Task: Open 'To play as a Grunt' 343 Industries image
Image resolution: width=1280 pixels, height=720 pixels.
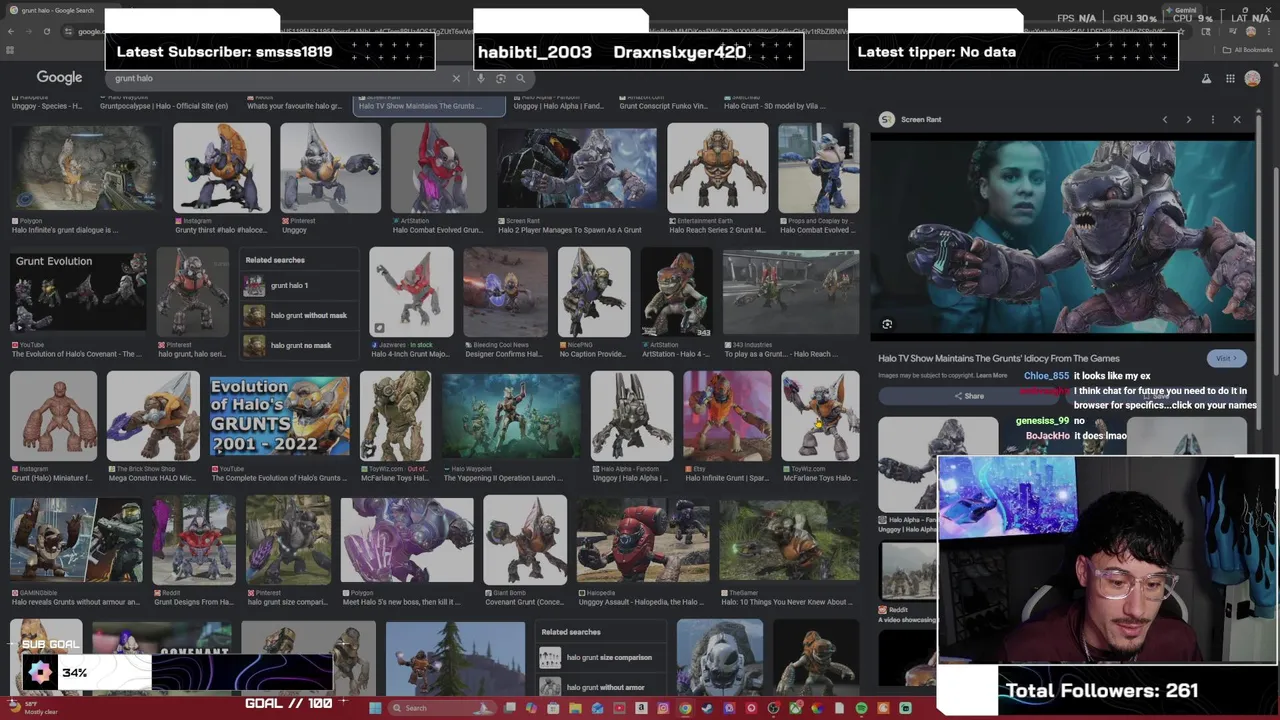Action: [790, 291]
